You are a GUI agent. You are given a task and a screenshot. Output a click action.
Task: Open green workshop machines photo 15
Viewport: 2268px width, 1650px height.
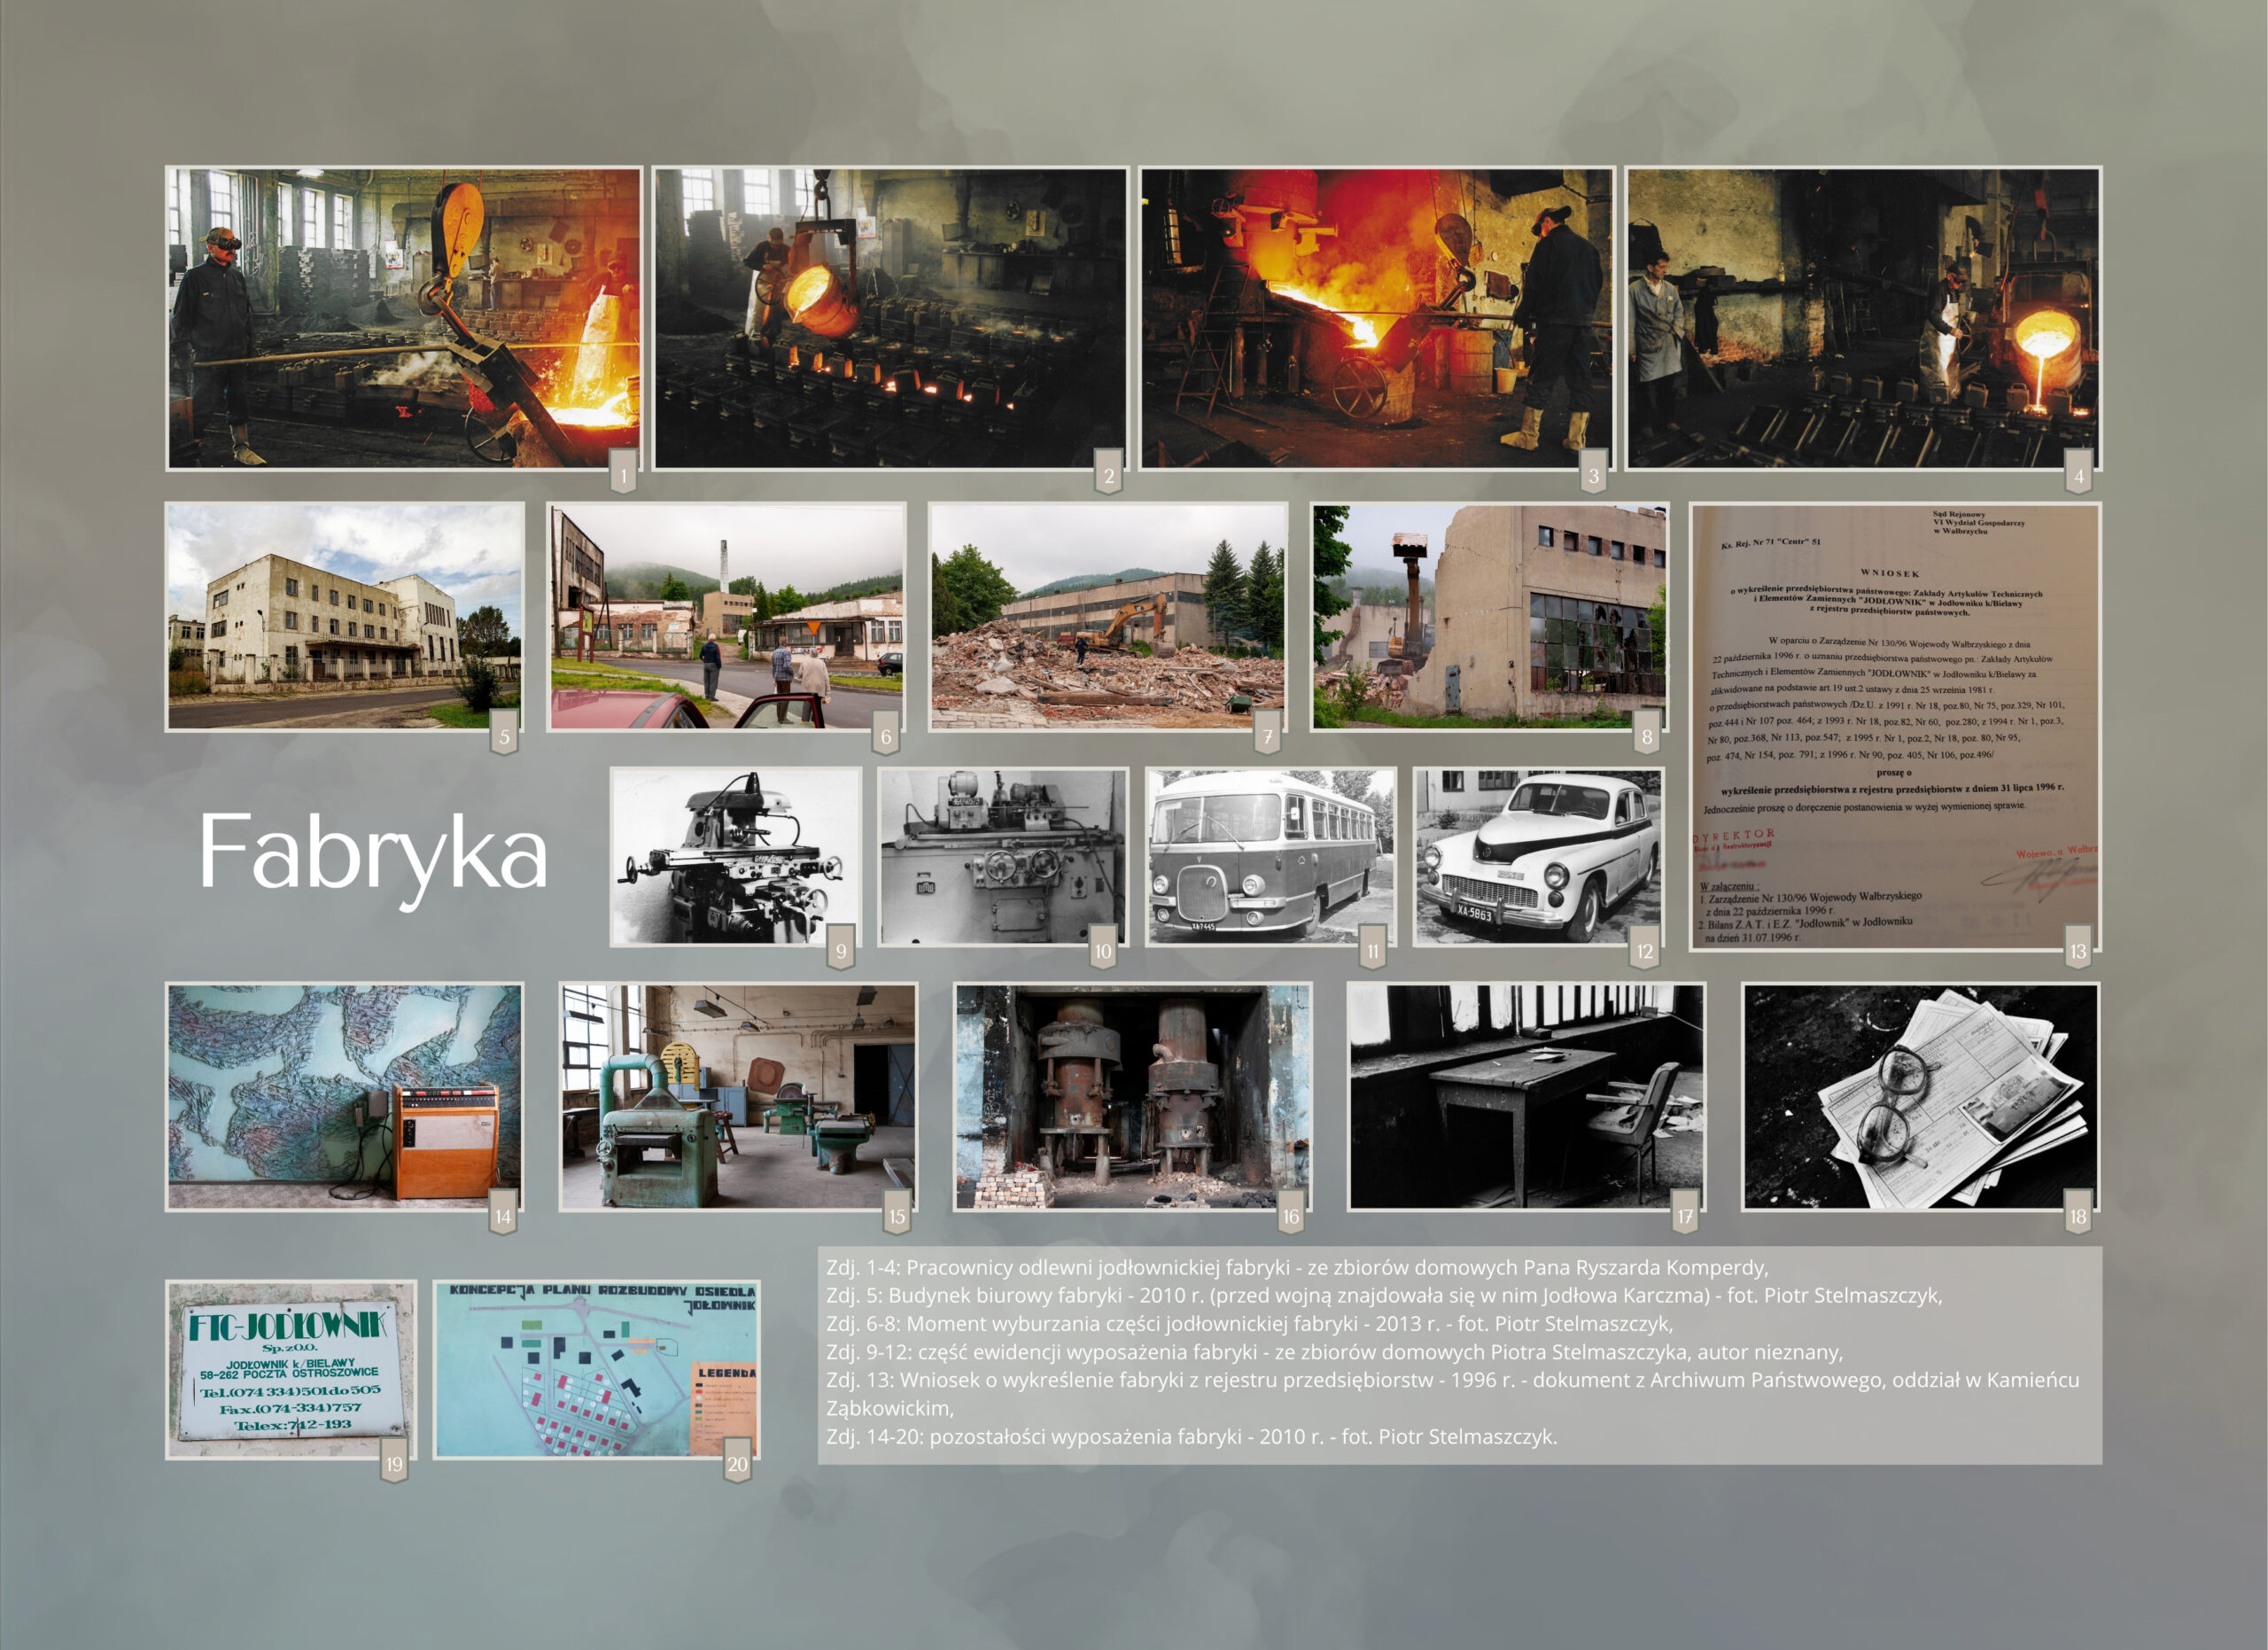[737, 1096]
